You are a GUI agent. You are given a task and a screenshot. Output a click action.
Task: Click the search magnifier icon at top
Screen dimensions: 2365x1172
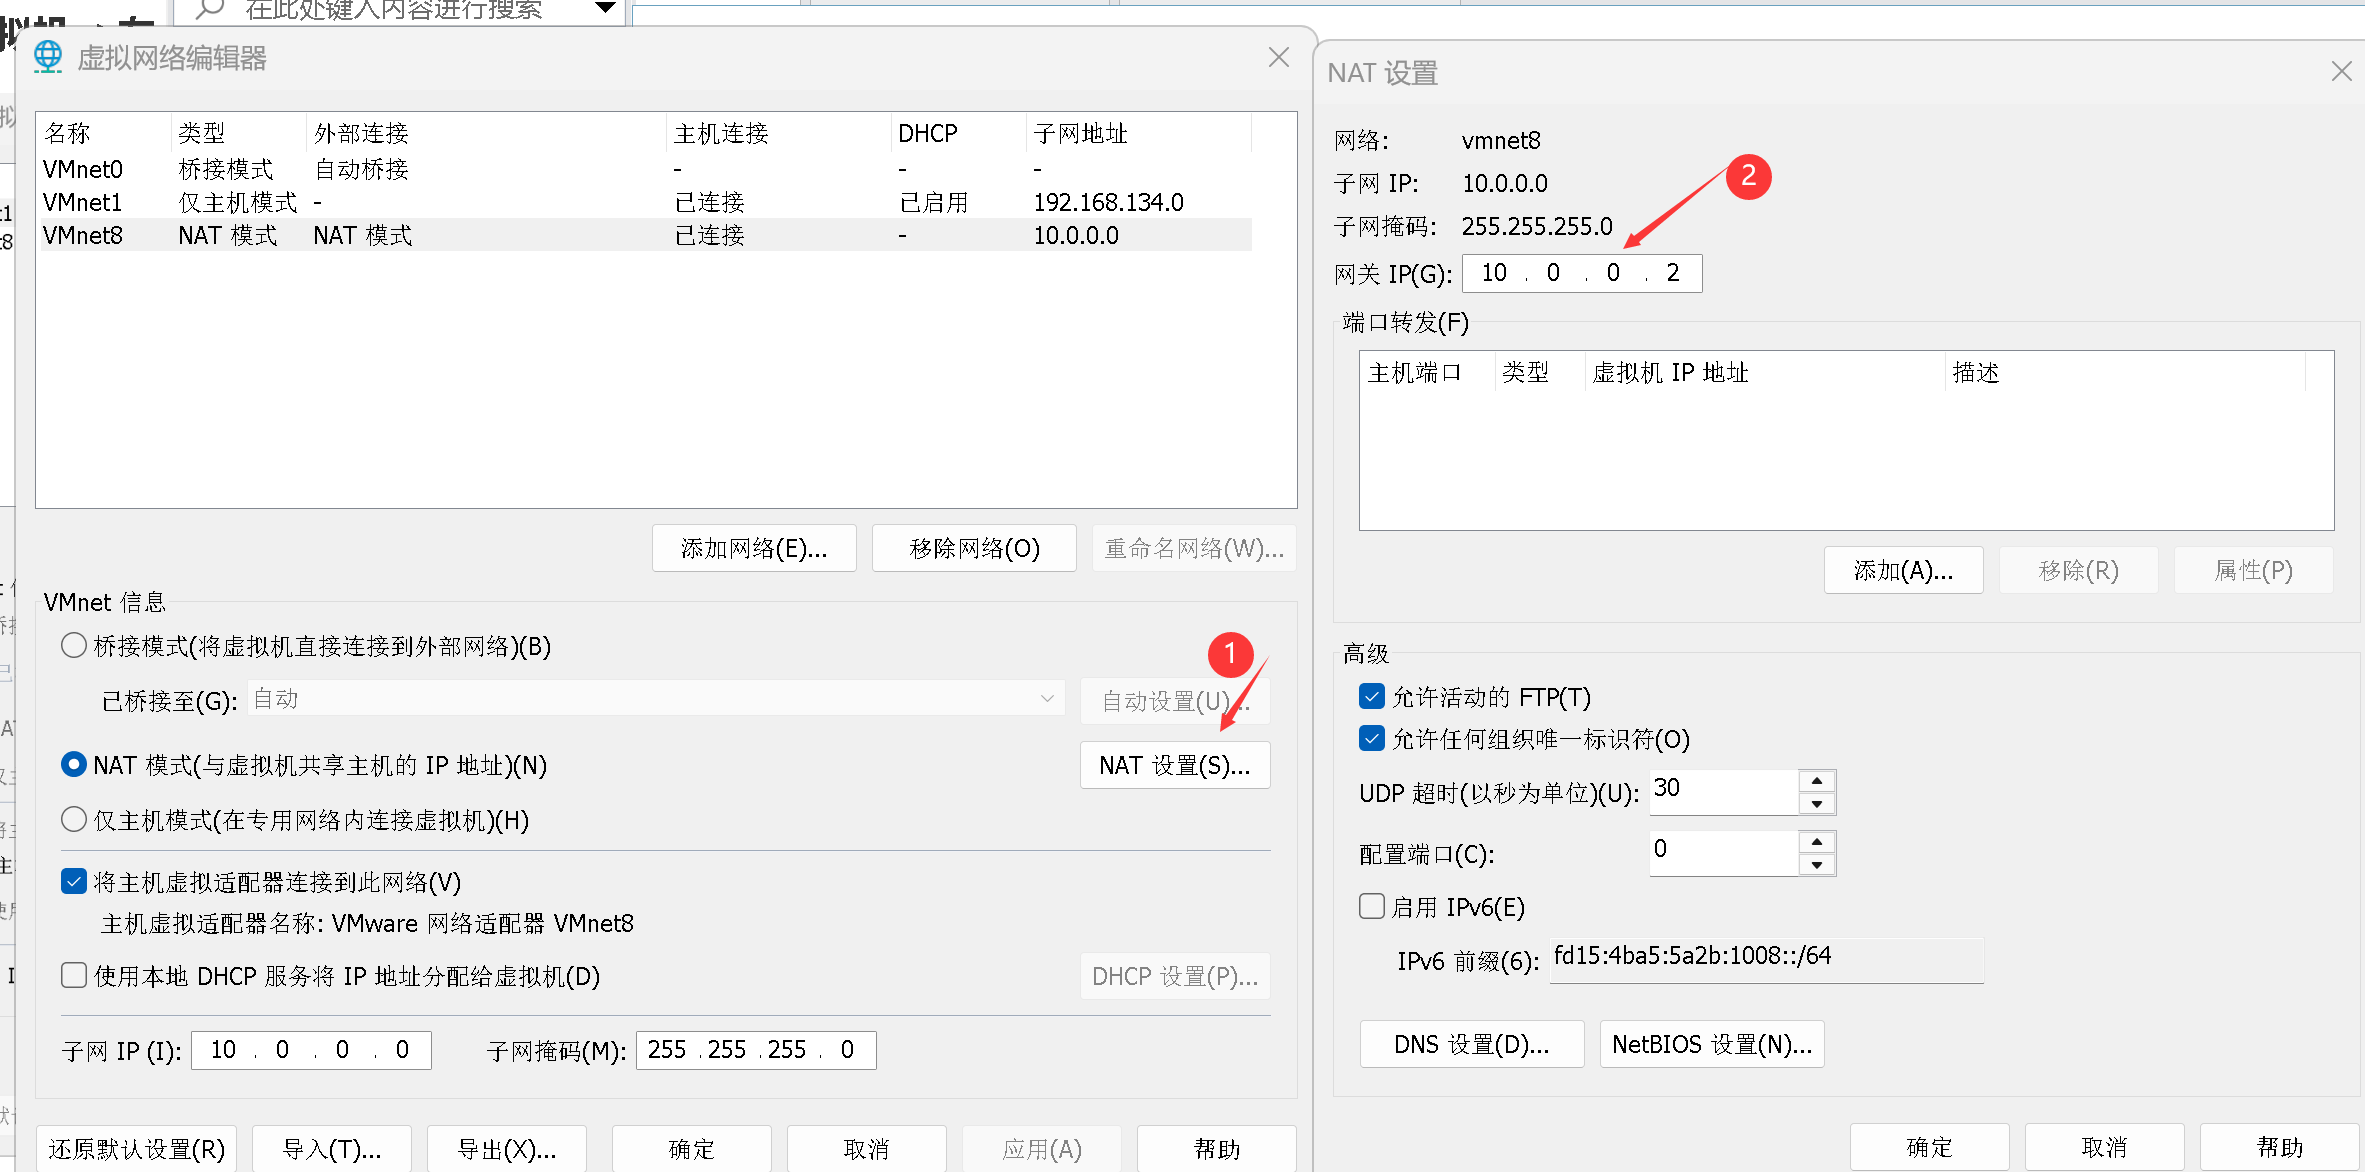pos(210,9)
